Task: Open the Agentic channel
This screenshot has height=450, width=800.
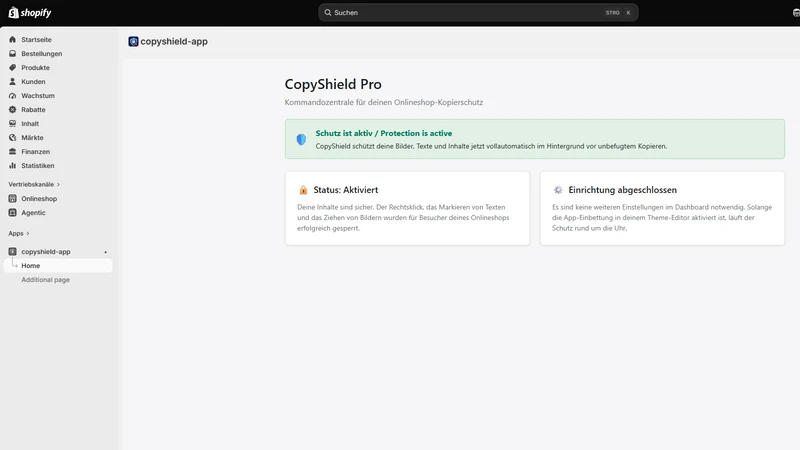Action: pyautogui.click(x=33, y=213)
